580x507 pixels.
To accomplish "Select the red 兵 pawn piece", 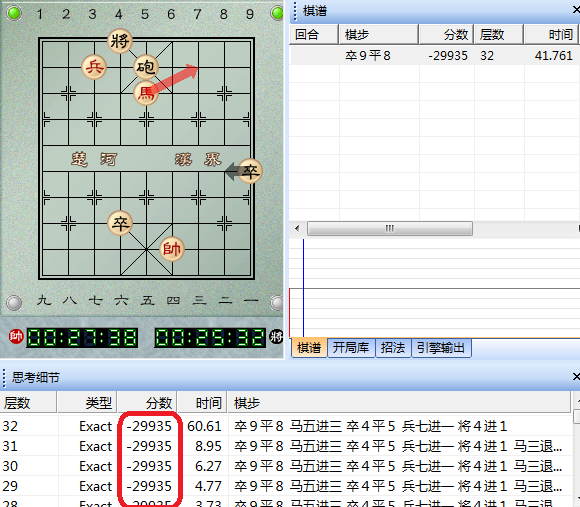I will pos(94,67).
